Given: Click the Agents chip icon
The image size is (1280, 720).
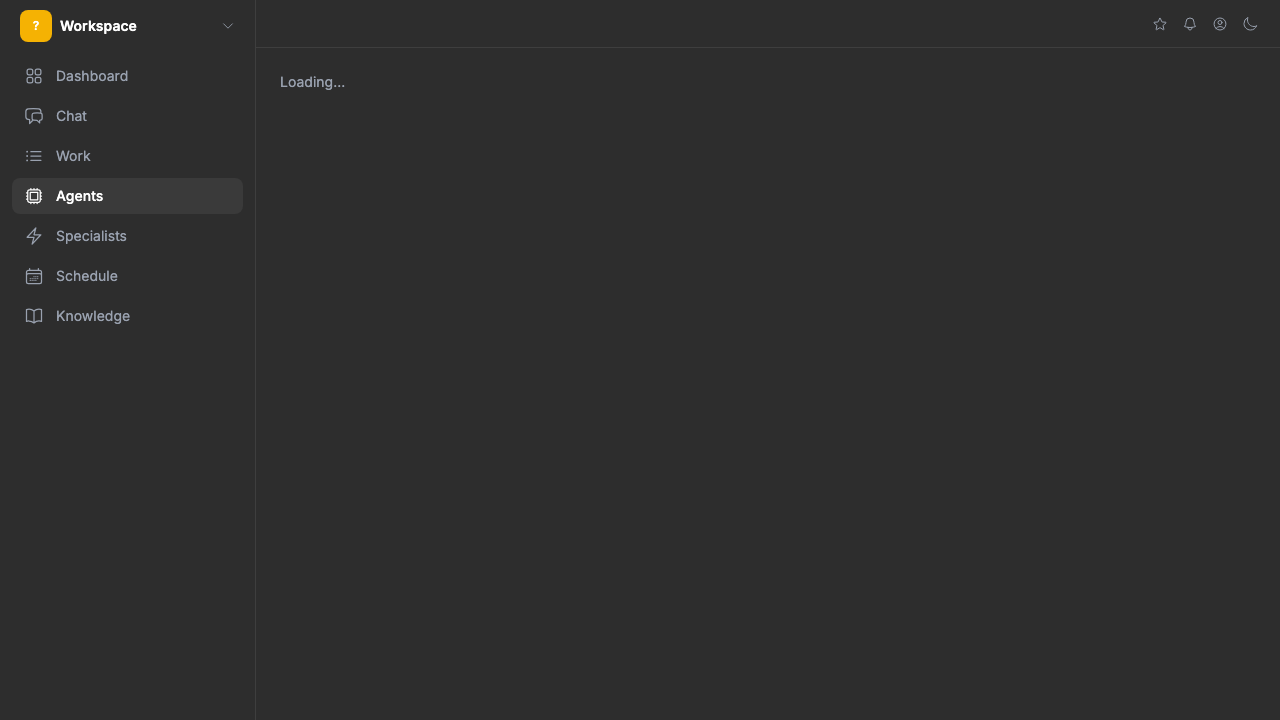Looking at the screenshot, I should pyautogui.click(x=34, y=196).
